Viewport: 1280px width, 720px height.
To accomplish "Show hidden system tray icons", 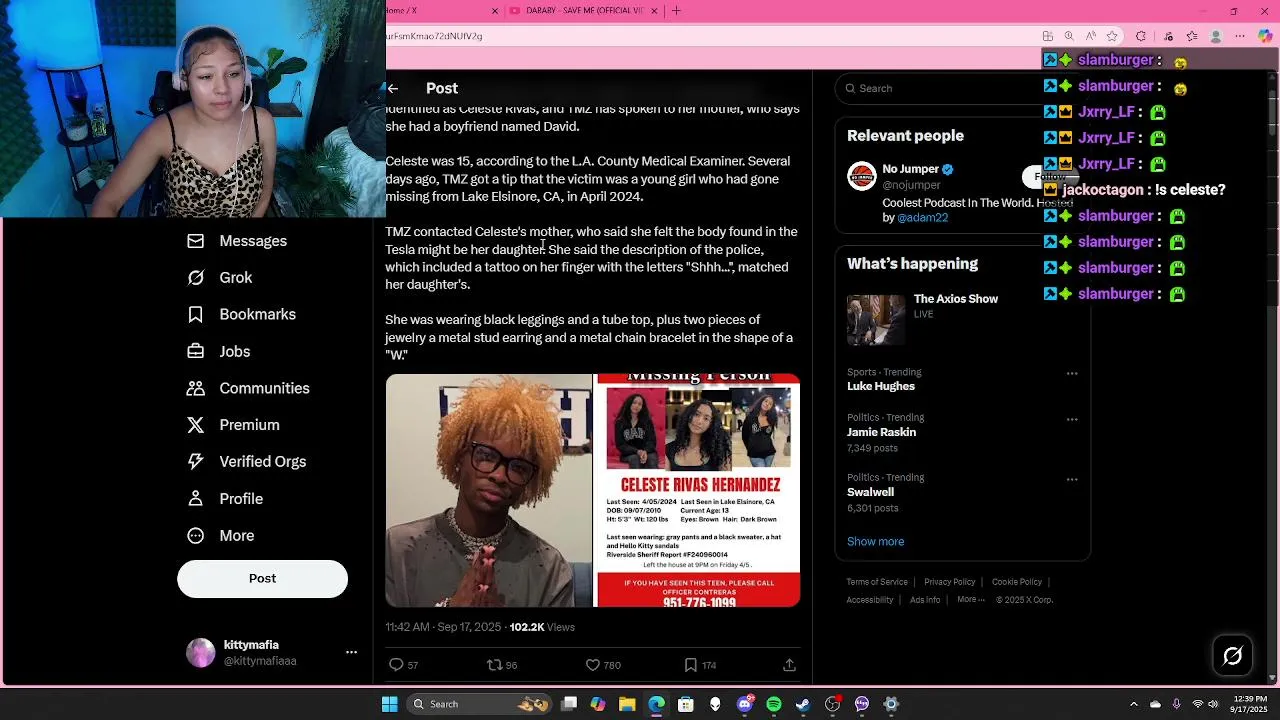I will (1133, 704).
